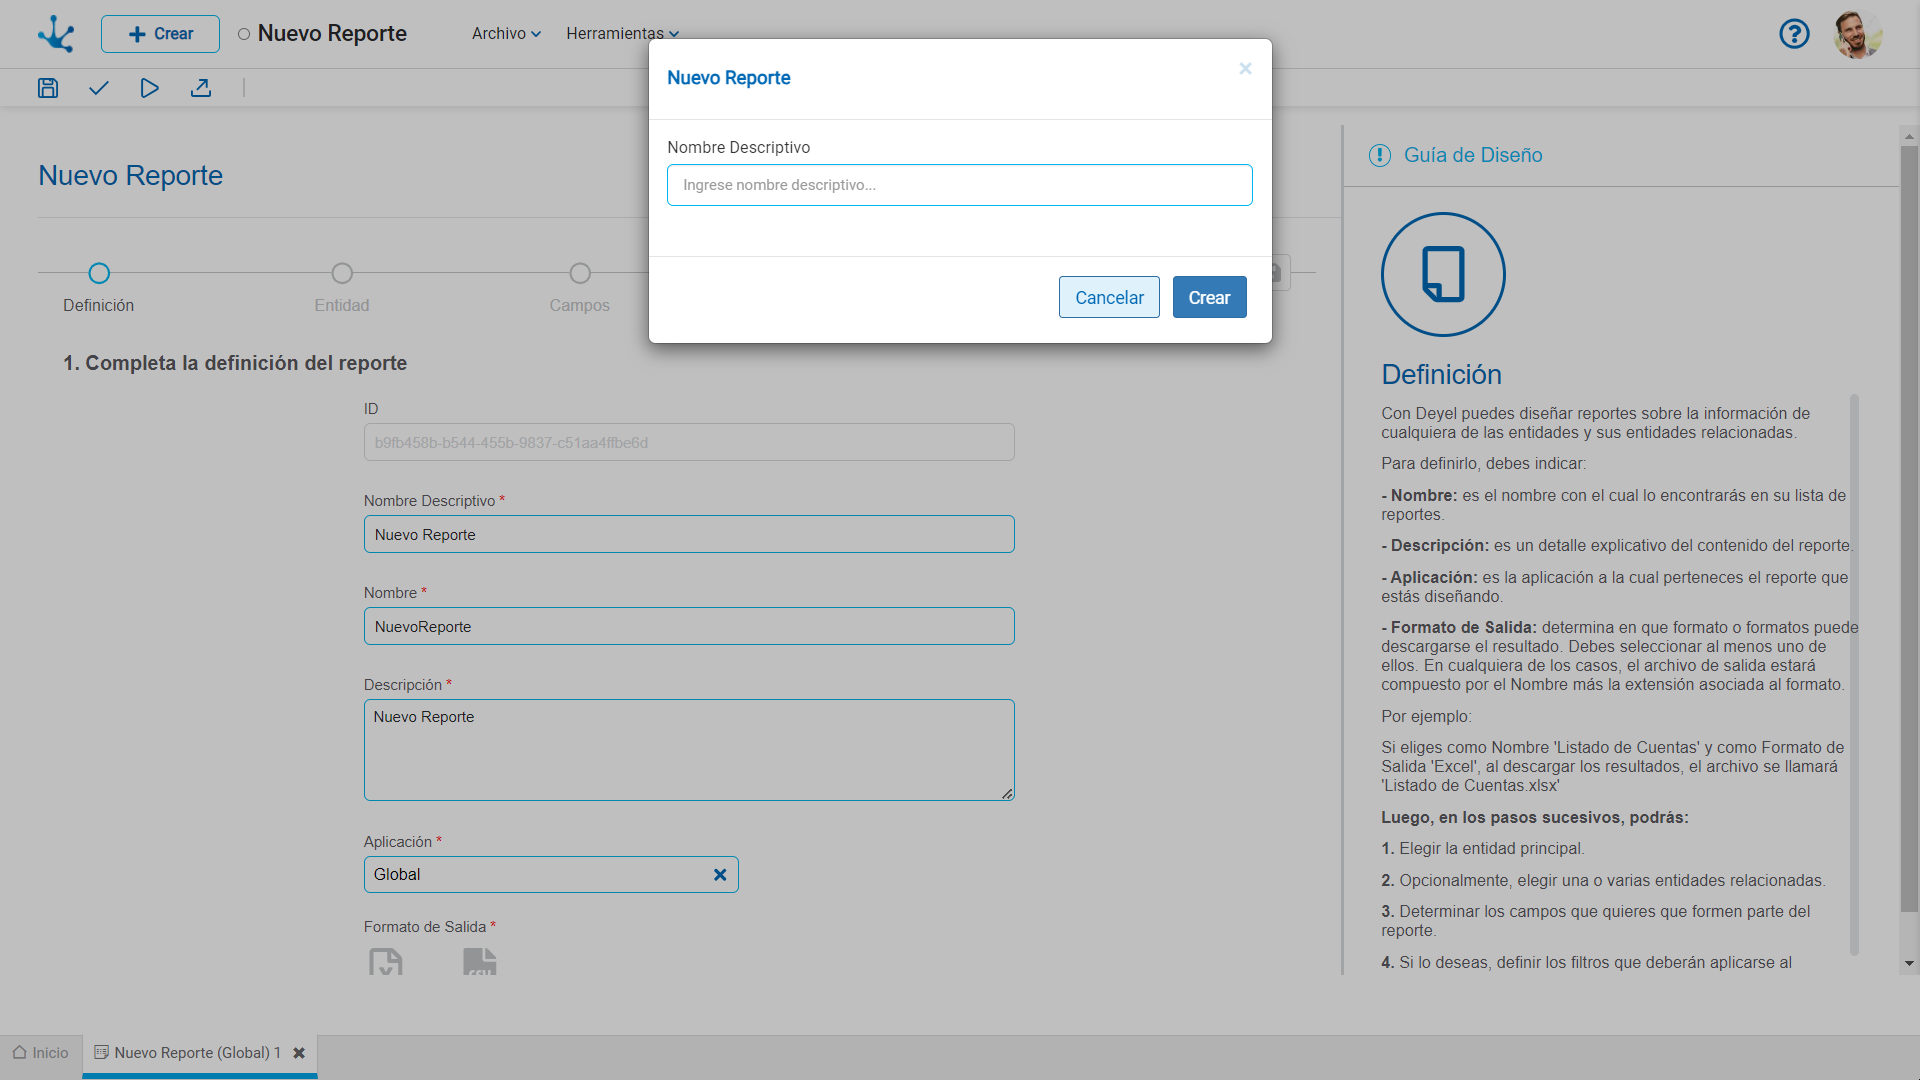
Task: Toggle the Excel output format icon
Action: [x=386, y=962]
